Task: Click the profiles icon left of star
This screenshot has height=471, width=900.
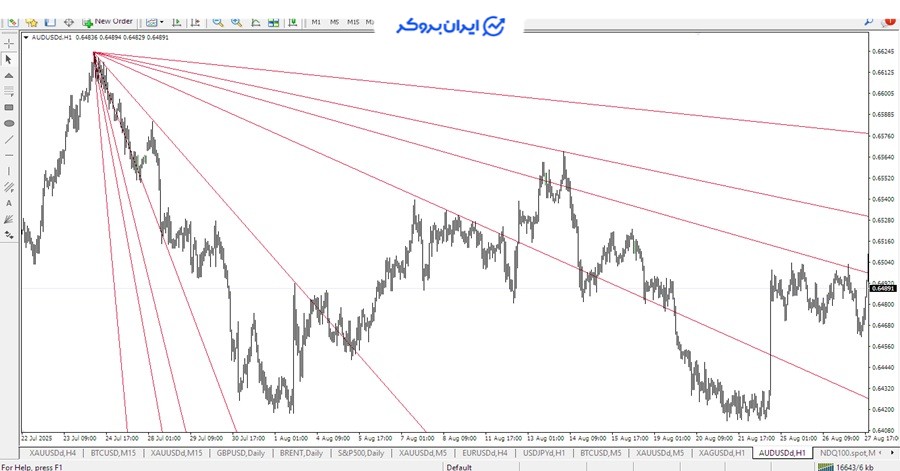Action: point(13,22)
